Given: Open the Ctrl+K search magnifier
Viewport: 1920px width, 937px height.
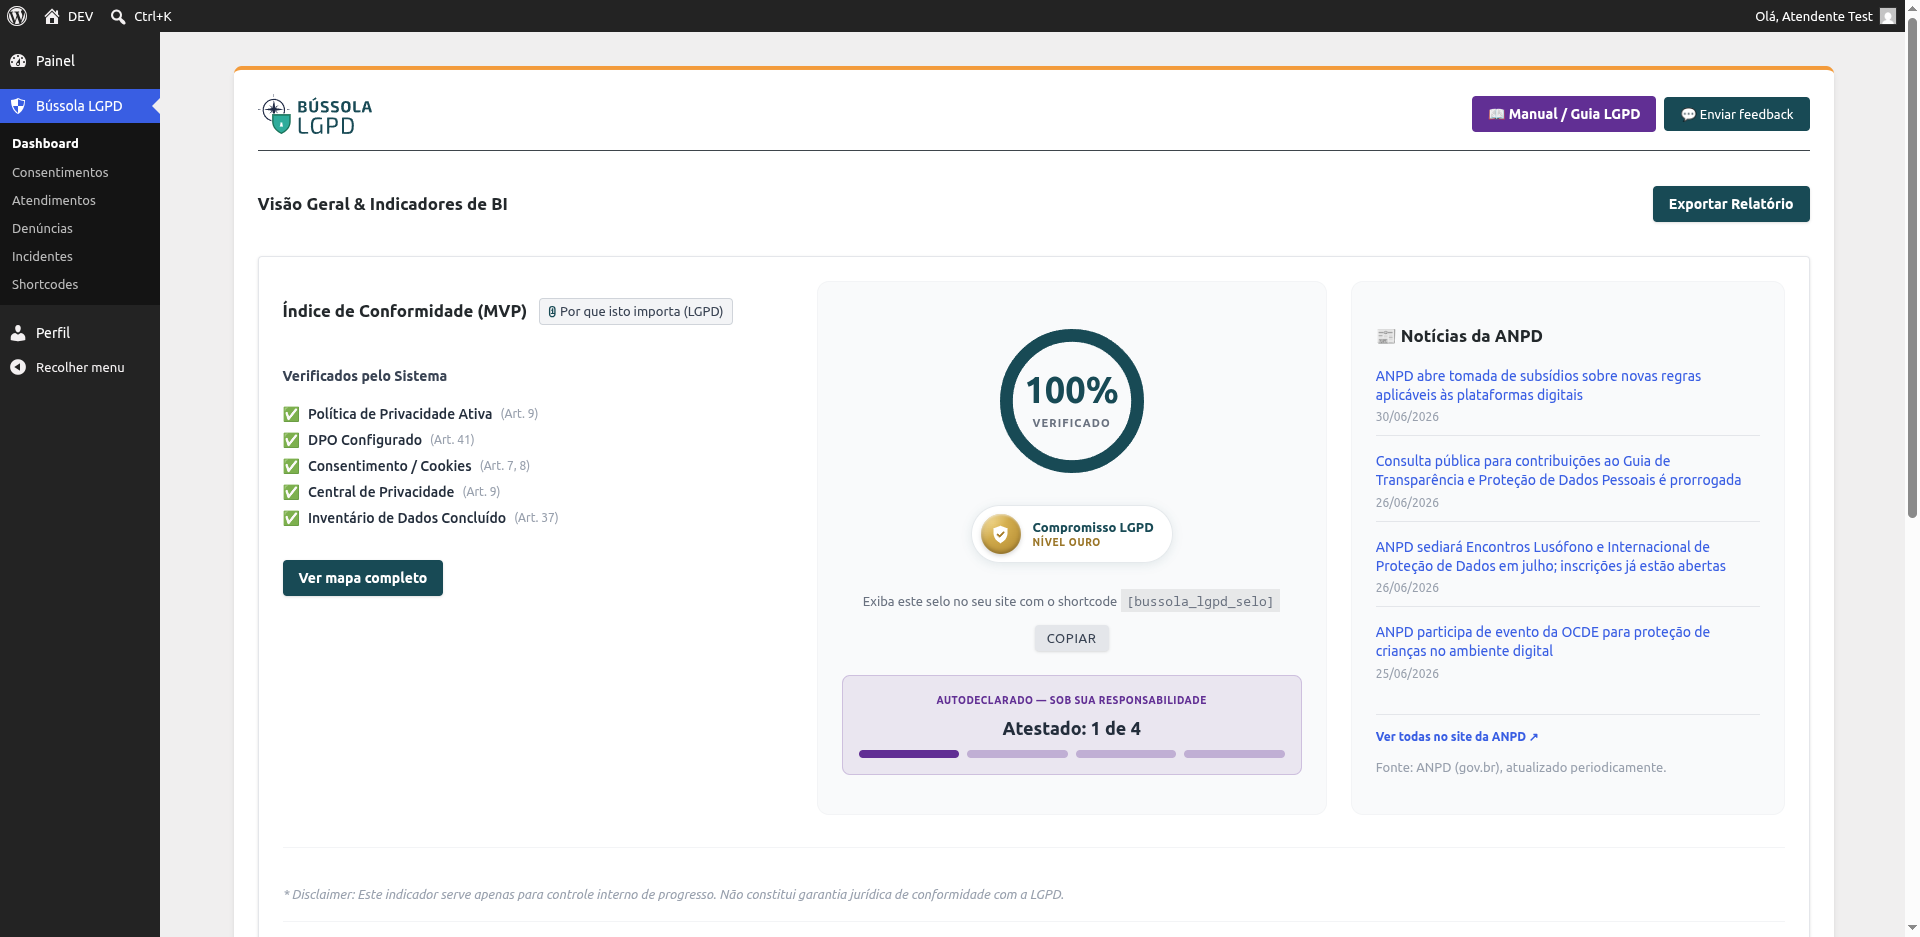Looking at the screenshot, I should (118, 16).
